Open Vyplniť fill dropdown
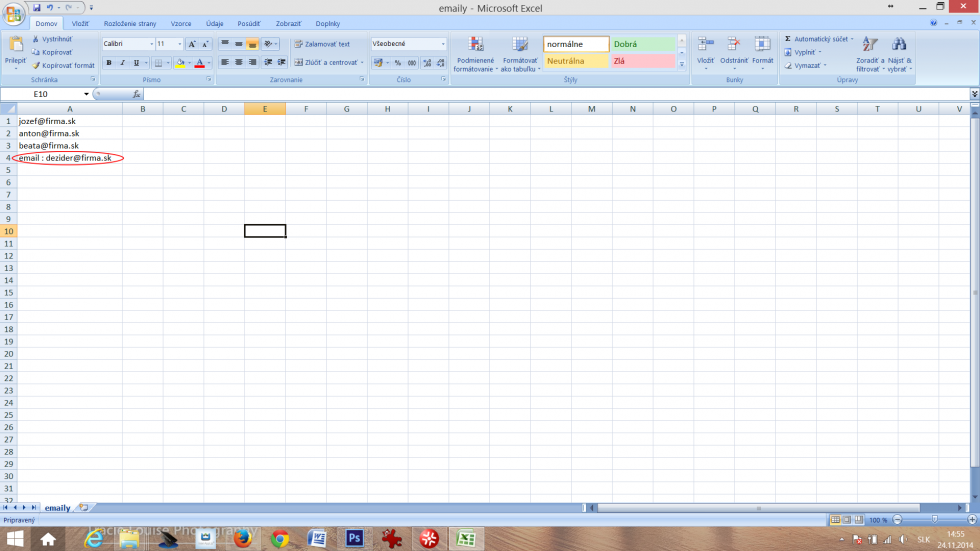The width and height of the screenshot is (980, 551). 803,52
